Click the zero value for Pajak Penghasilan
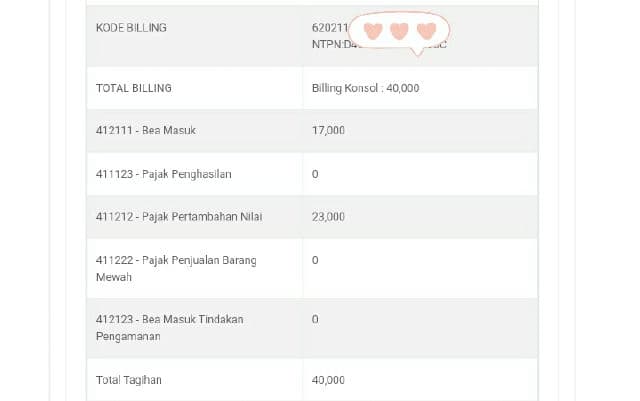The width and height of the screenshot is (640, 401). (x=315, y=174)
